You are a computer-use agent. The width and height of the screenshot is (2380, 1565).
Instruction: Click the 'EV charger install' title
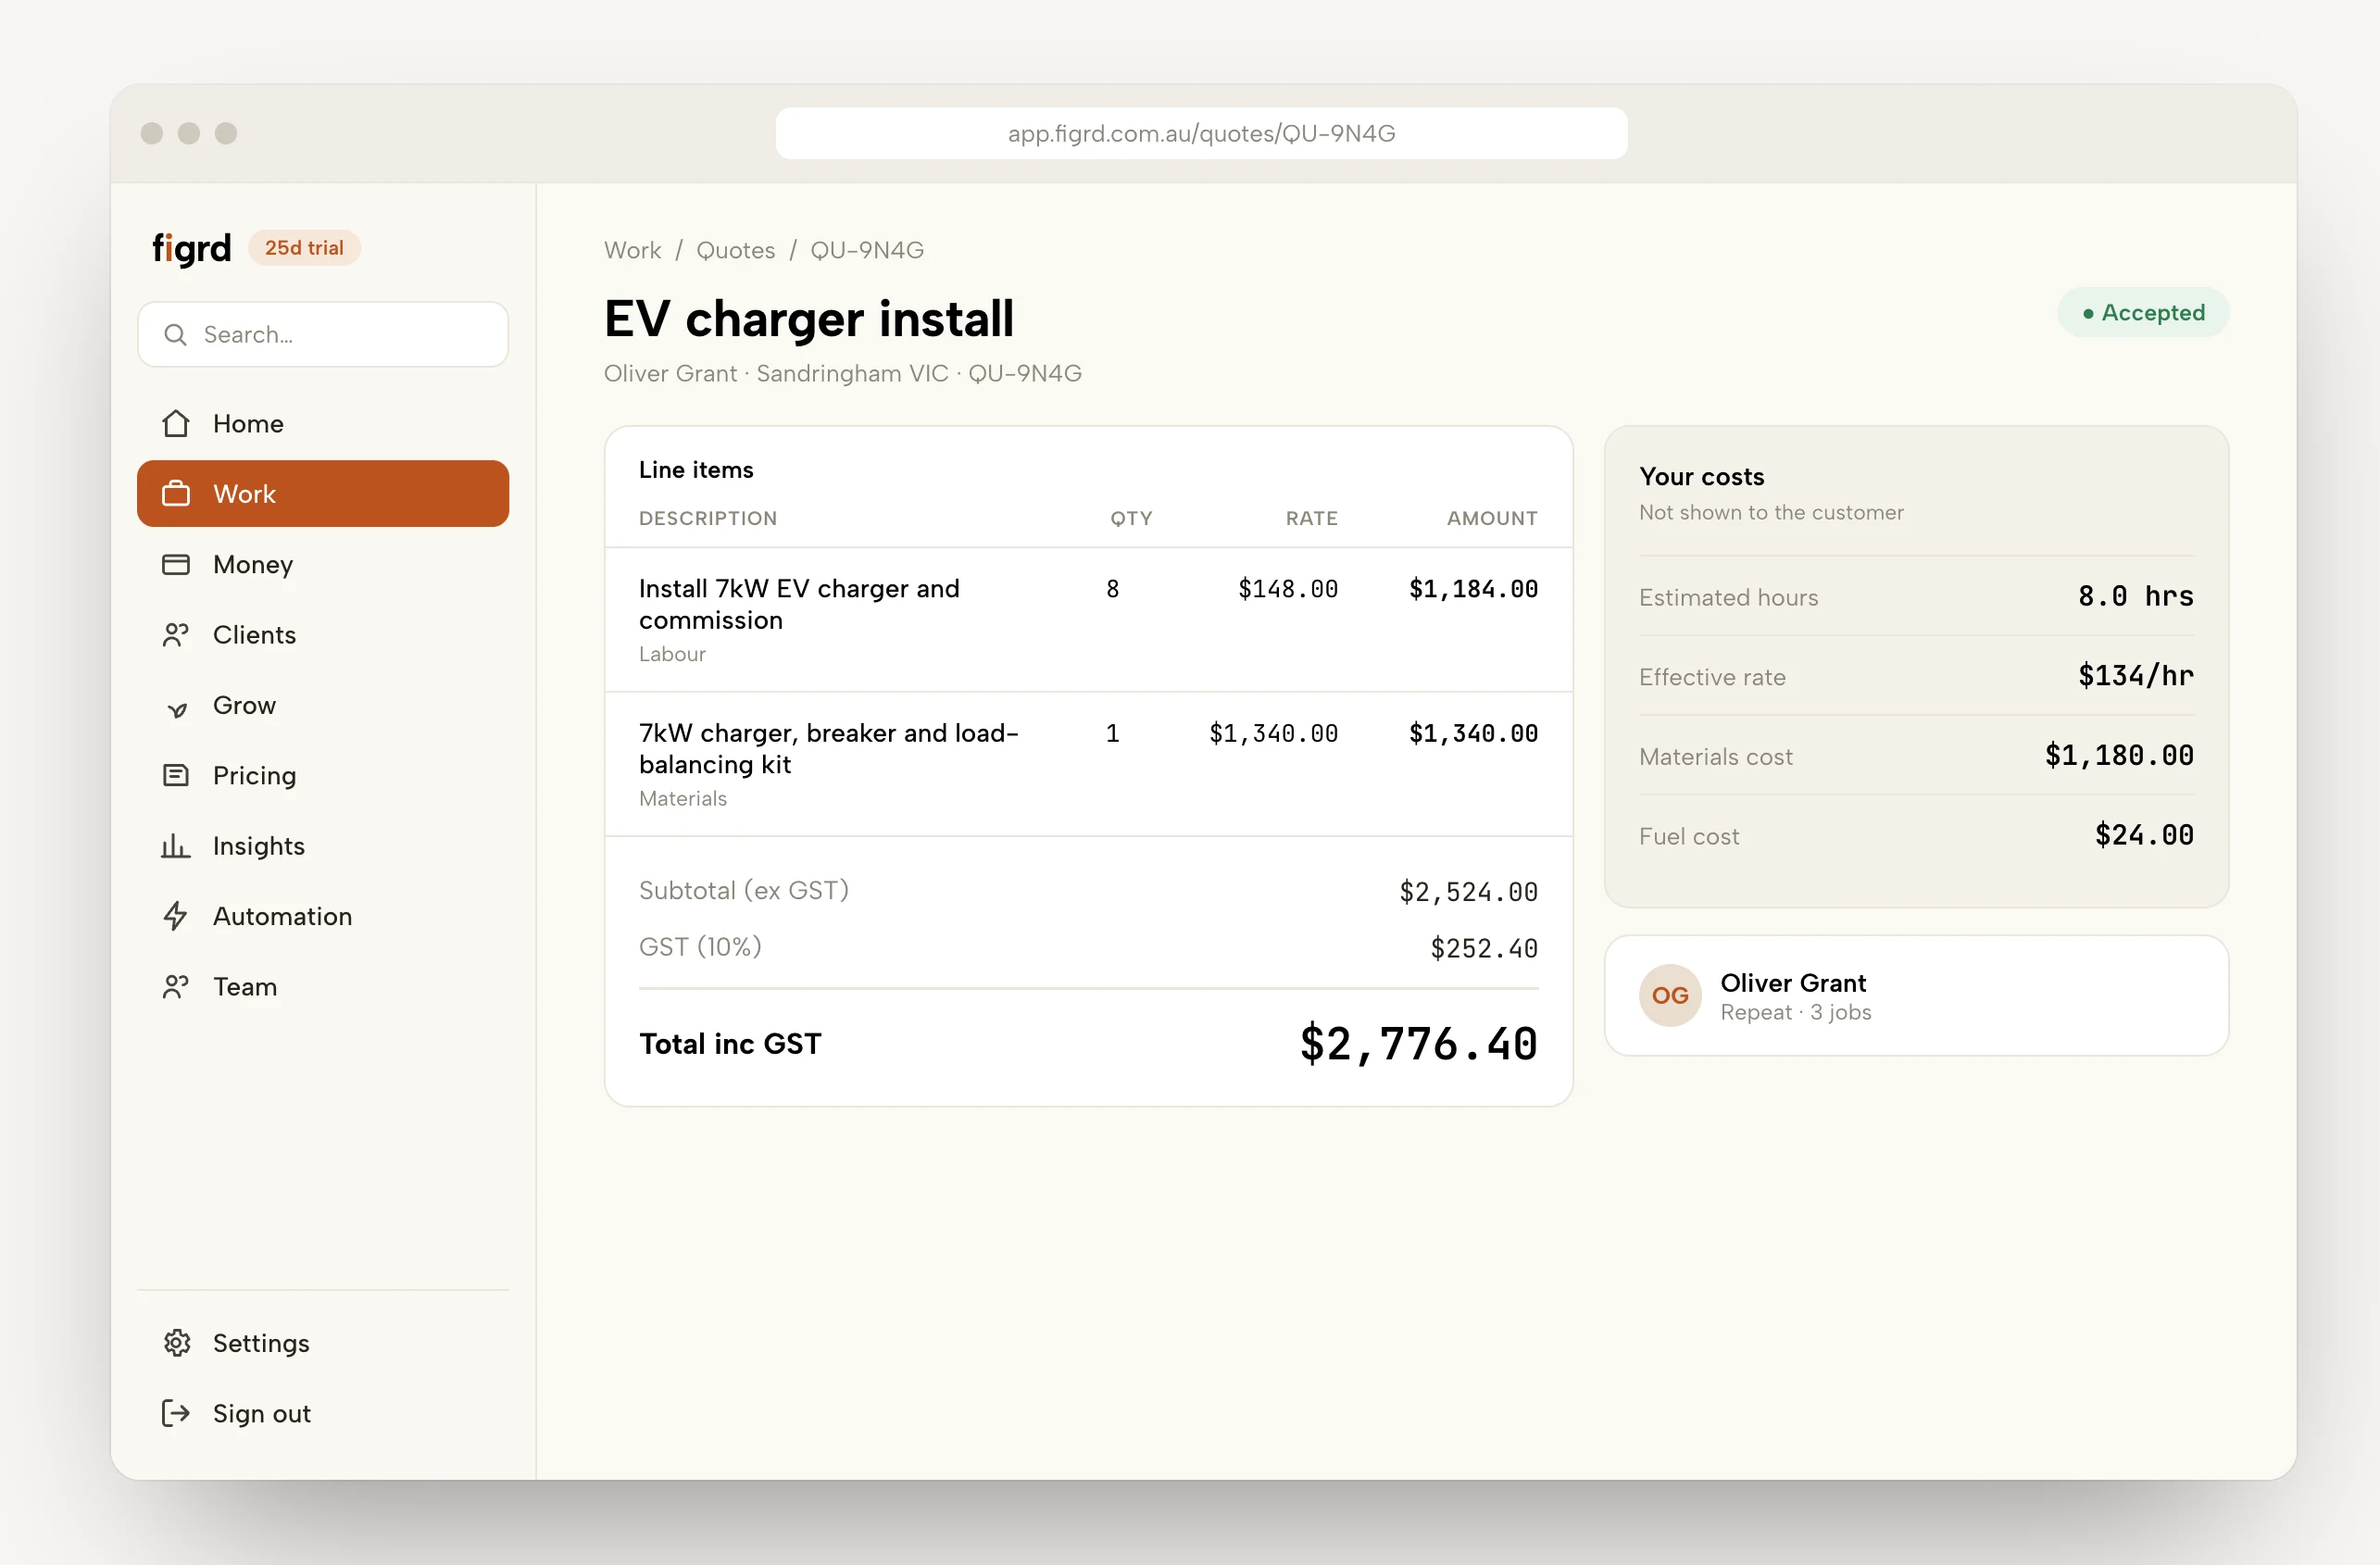click(x=809, y=319)
